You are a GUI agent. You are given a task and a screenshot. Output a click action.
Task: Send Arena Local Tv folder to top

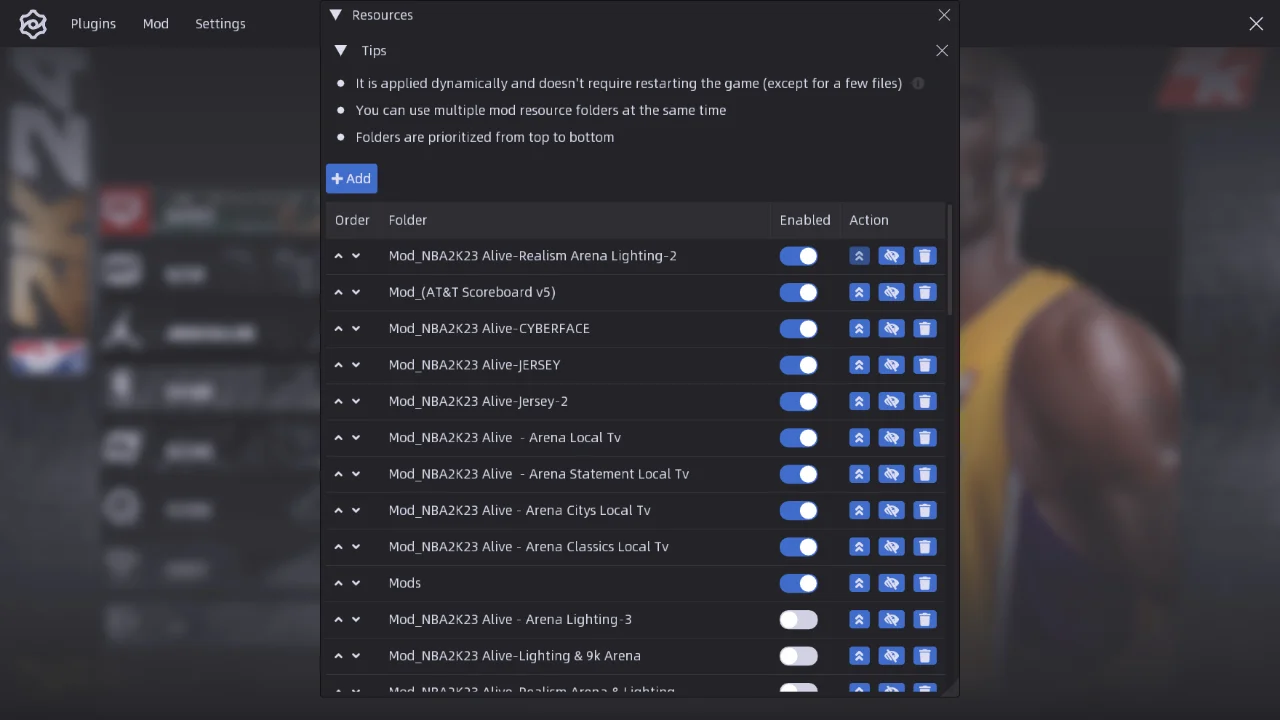[859, 438]
